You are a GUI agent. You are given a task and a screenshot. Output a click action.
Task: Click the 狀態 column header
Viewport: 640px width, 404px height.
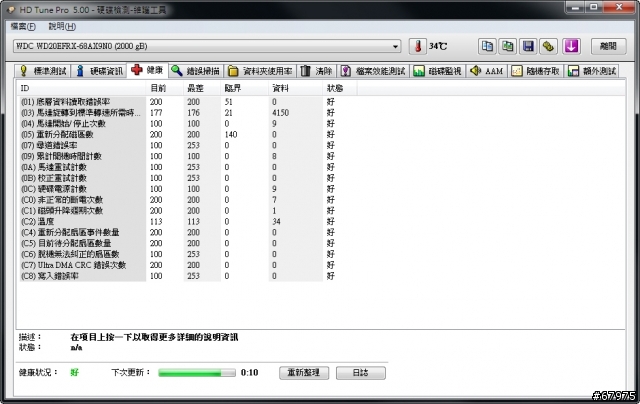click(x=340, y=88)
